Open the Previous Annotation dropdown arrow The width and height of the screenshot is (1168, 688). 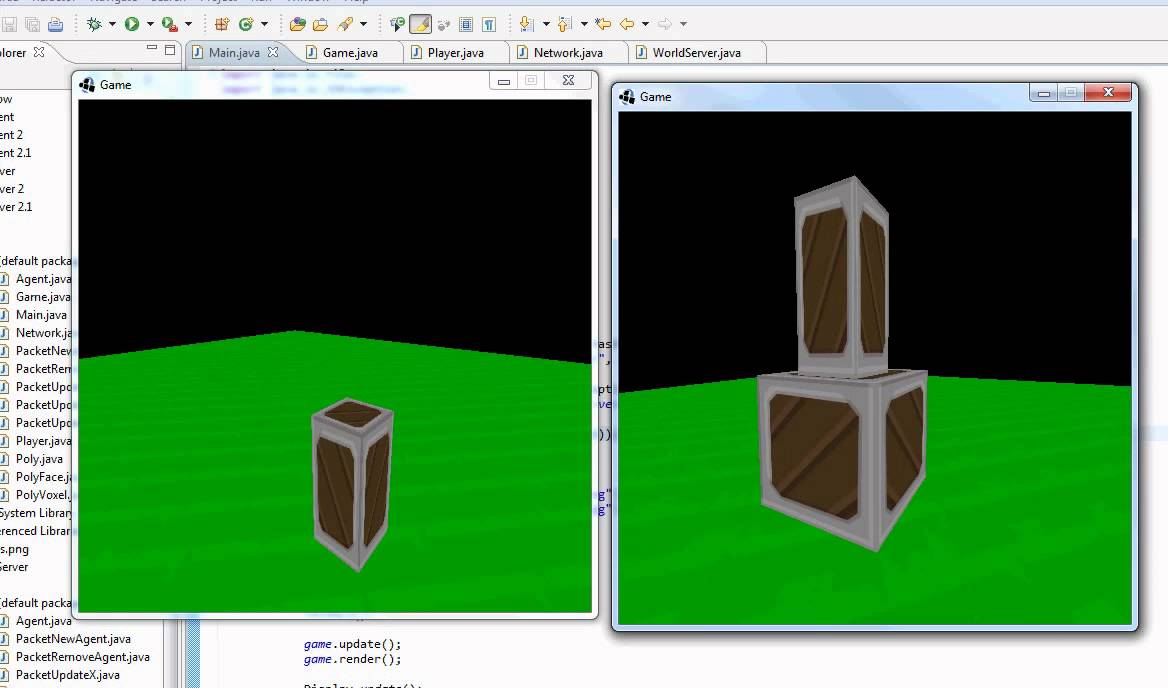point(584,25)
